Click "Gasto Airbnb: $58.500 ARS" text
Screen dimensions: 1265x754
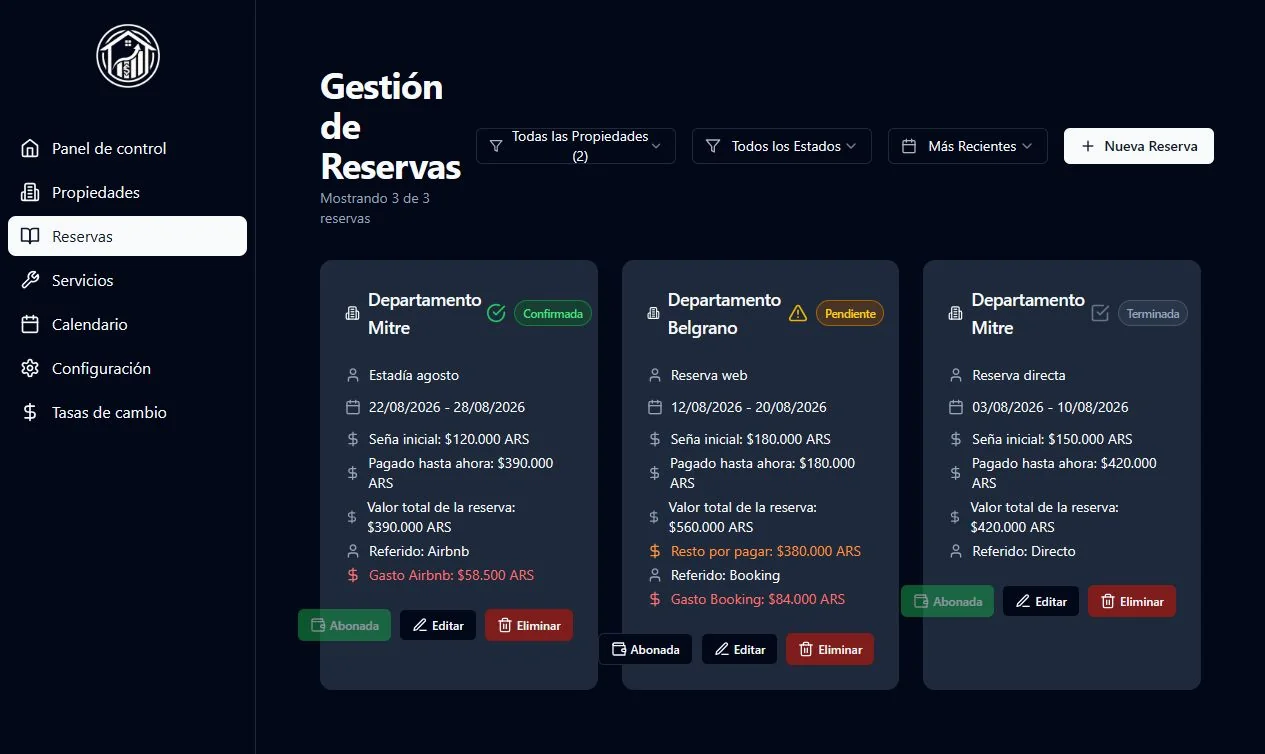point(451,575)
